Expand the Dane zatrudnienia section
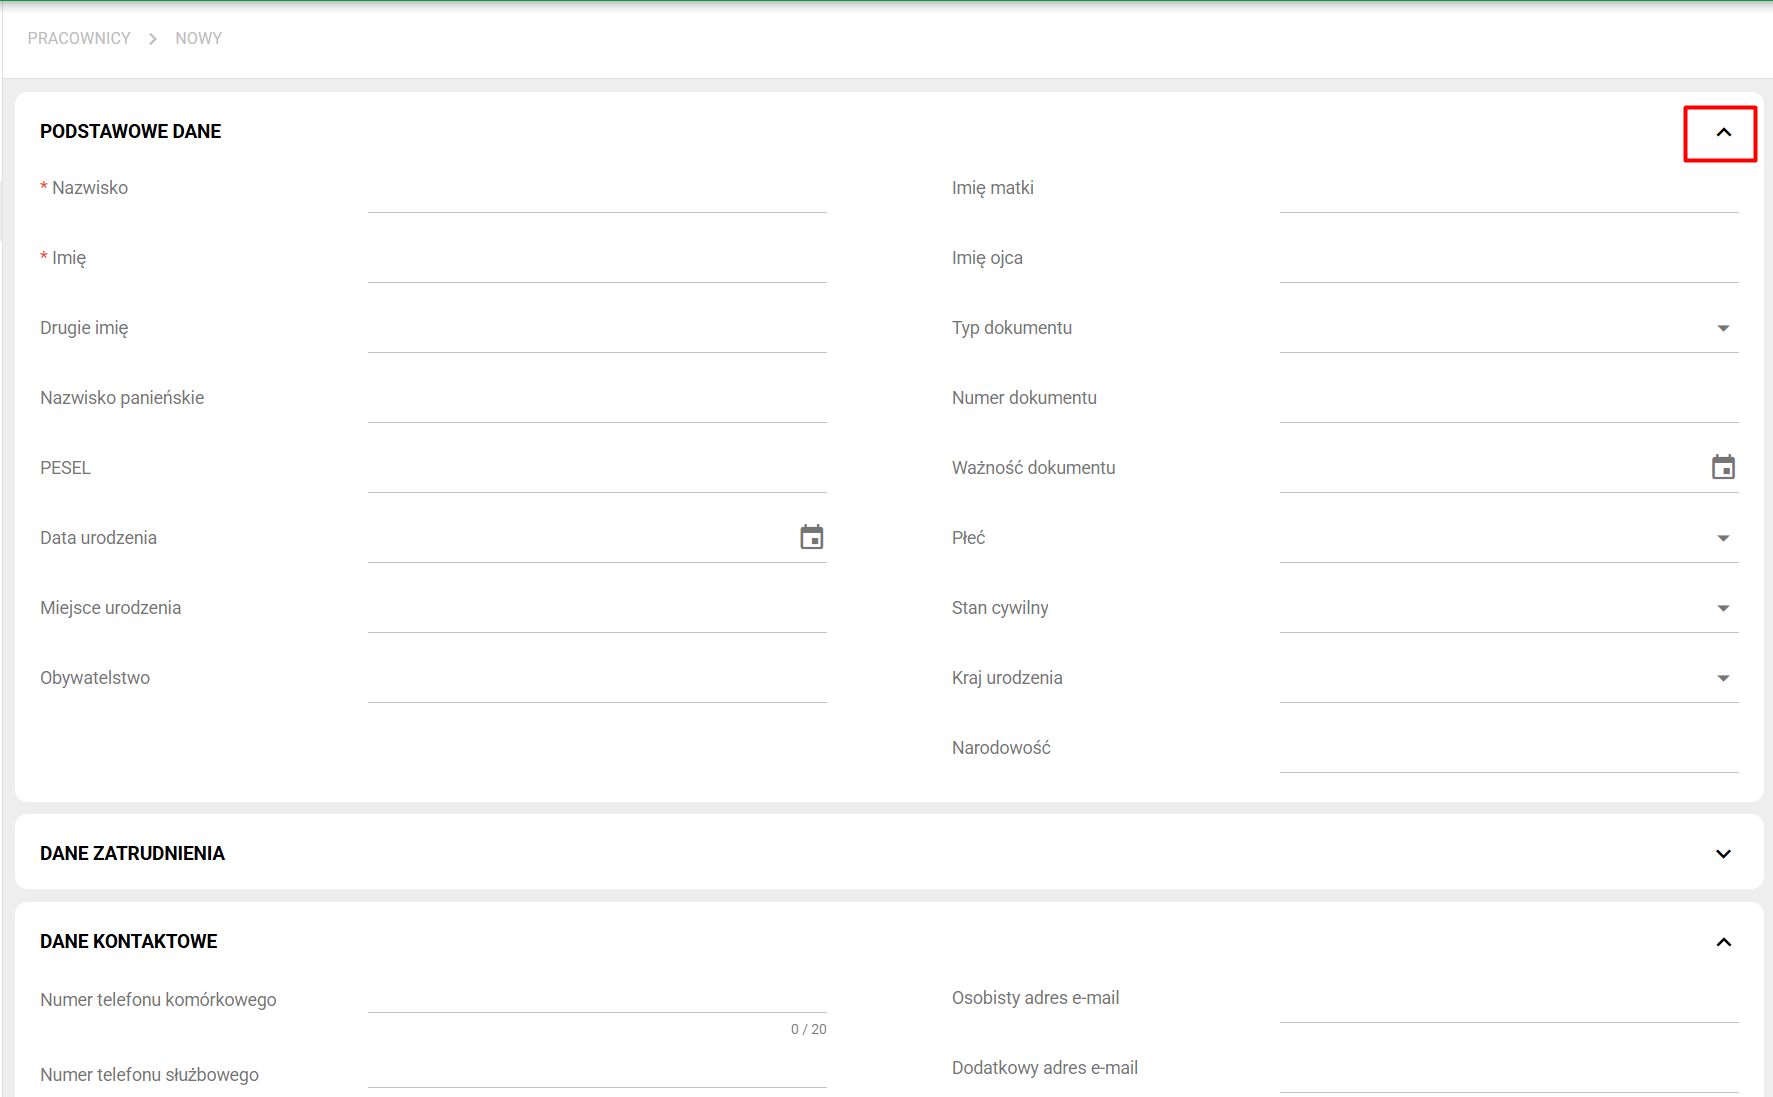 1723,854
